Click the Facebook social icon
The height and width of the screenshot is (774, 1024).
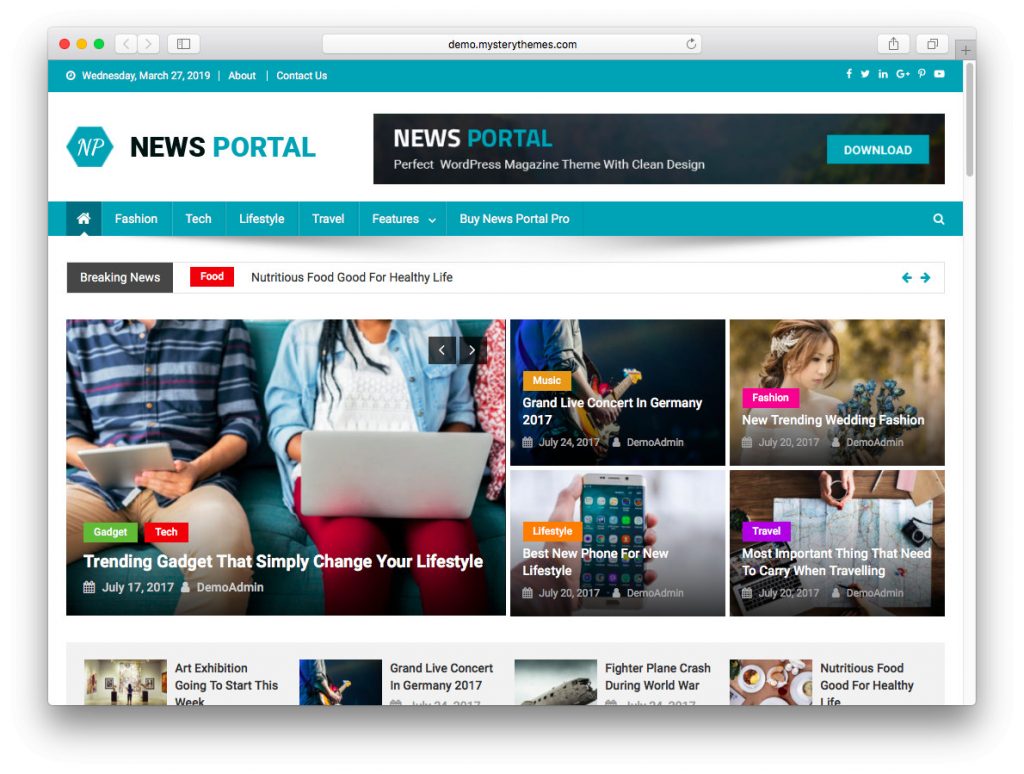(849, 74)
